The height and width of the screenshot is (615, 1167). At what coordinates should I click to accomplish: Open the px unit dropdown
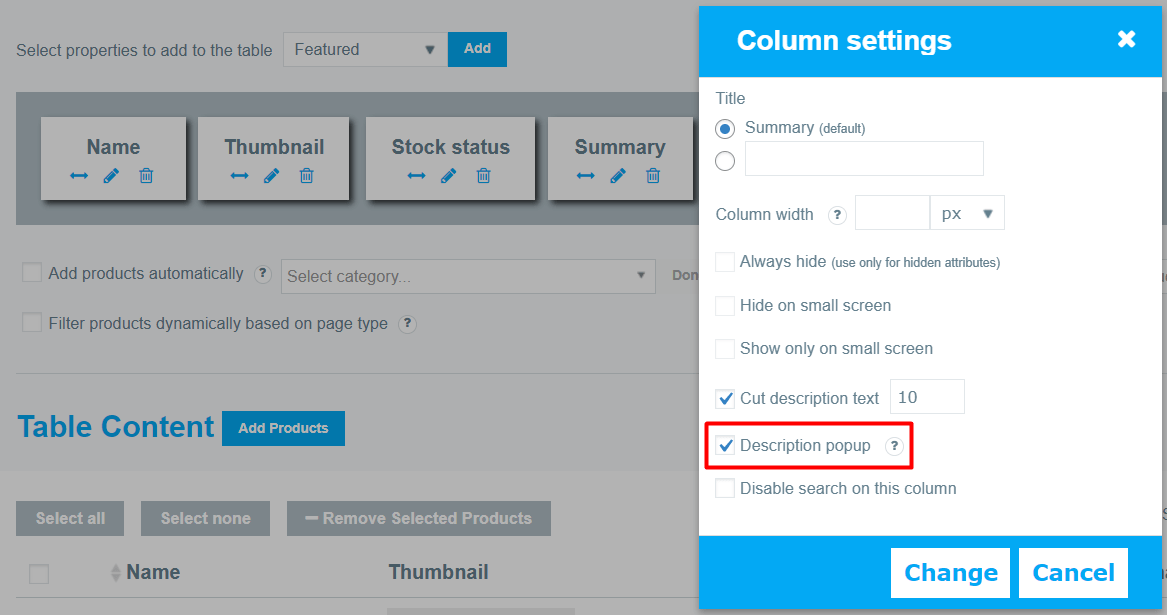[967, 213]
